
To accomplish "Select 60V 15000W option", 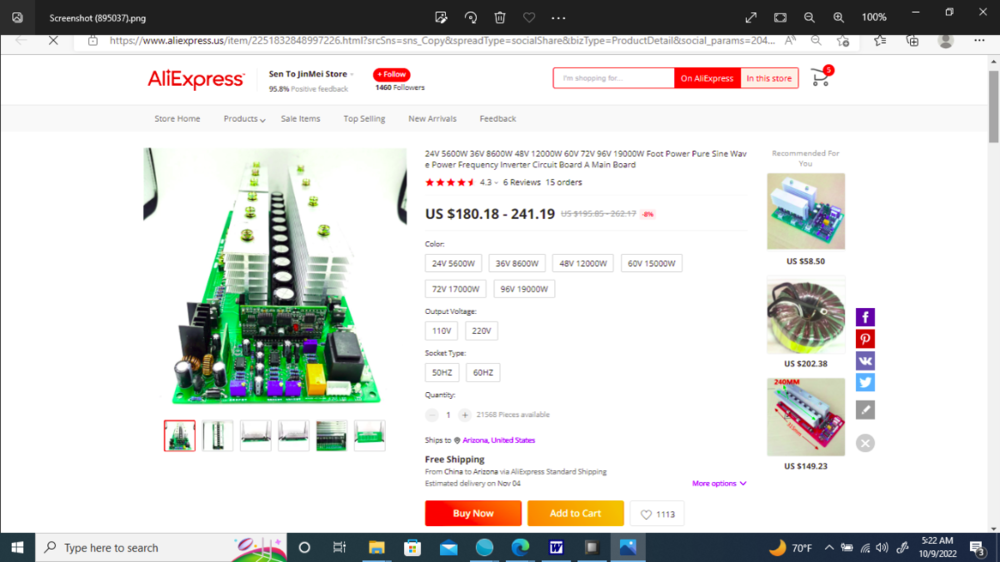I will click(x=651, y=263).
